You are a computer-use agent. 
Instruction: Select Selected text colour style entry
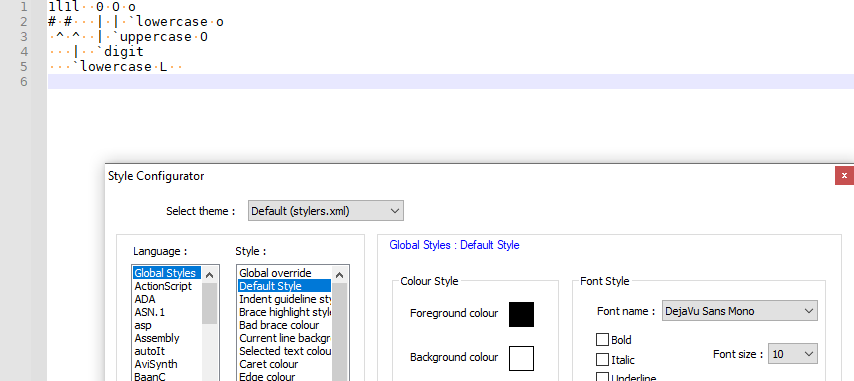coord(284,351)
